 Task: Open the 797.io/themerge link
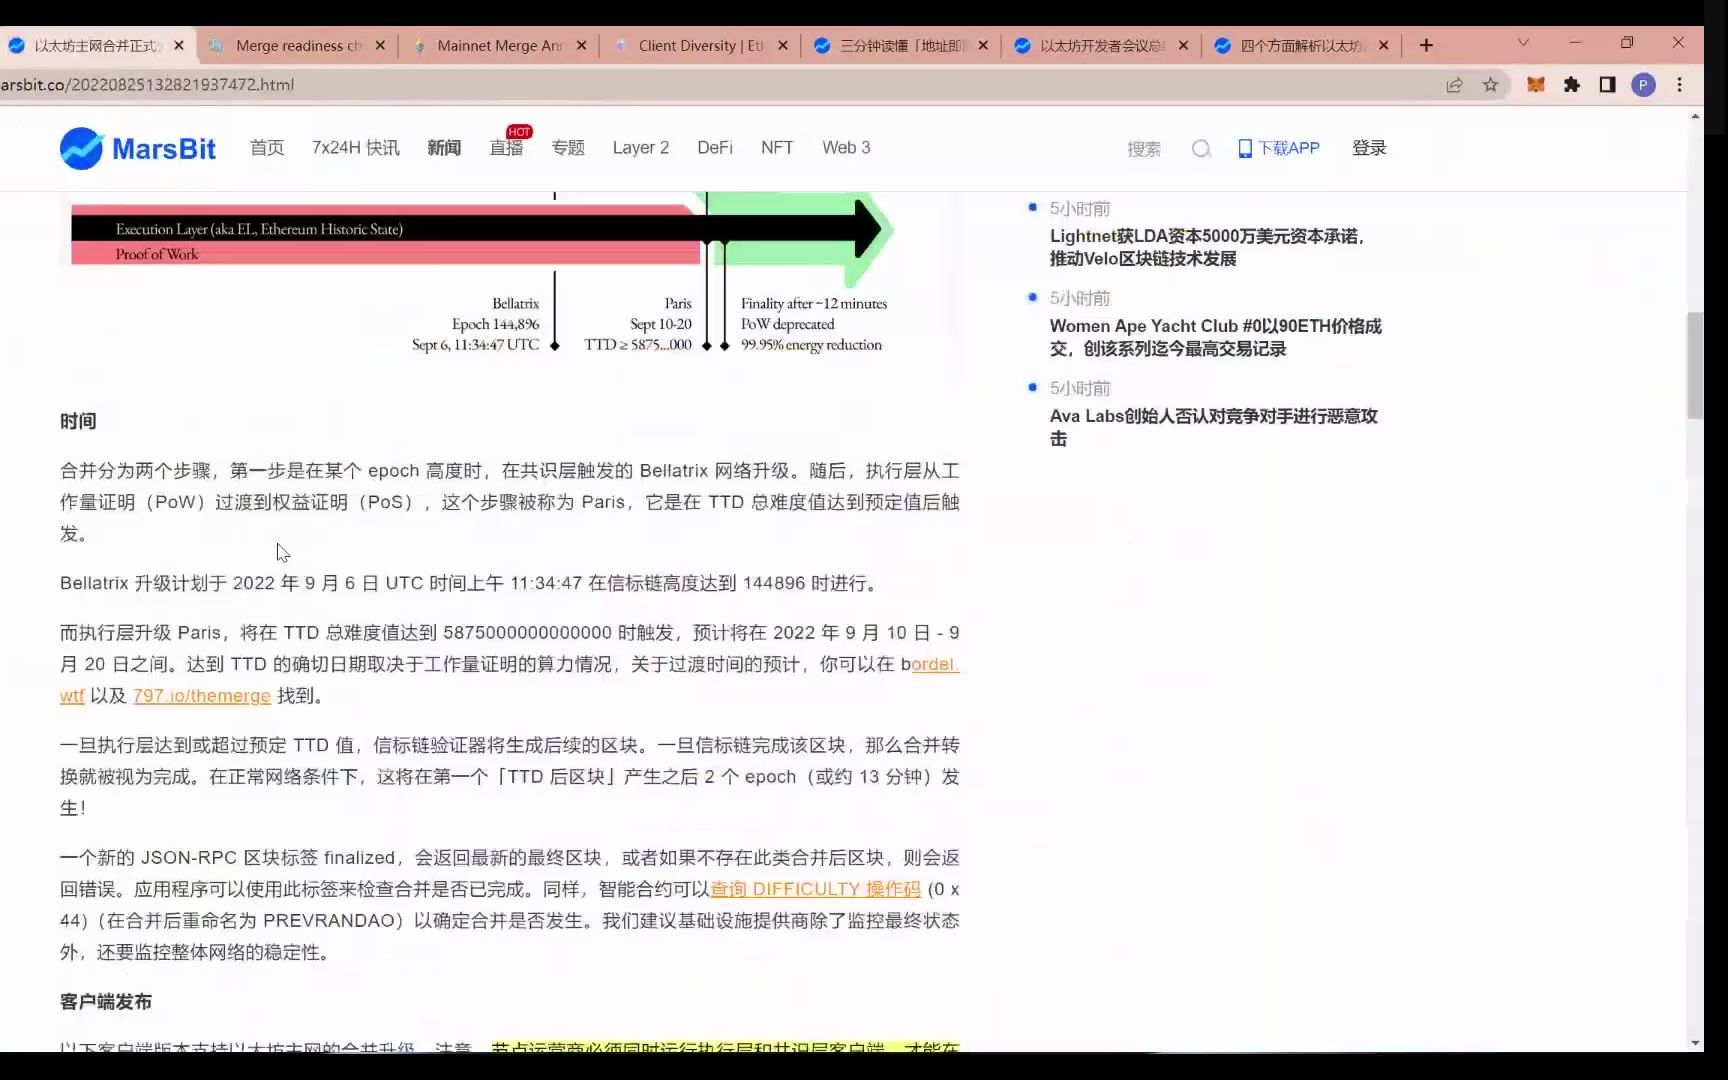point(202,696)
